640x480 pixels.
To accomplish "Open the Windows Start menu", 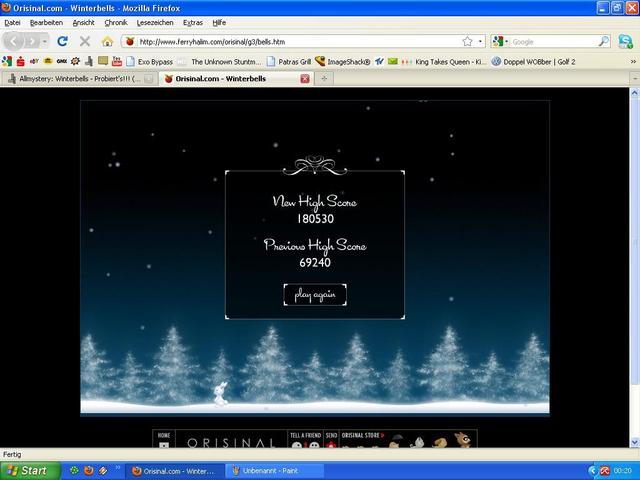I will tap(30, 471).
